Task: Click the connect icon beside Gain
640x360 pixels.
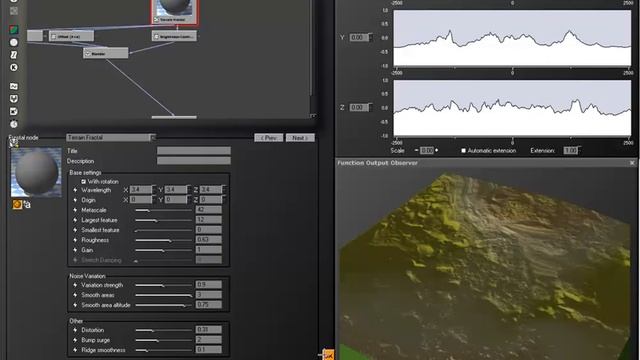Action: pyautogui.click(x=75, y=250)
